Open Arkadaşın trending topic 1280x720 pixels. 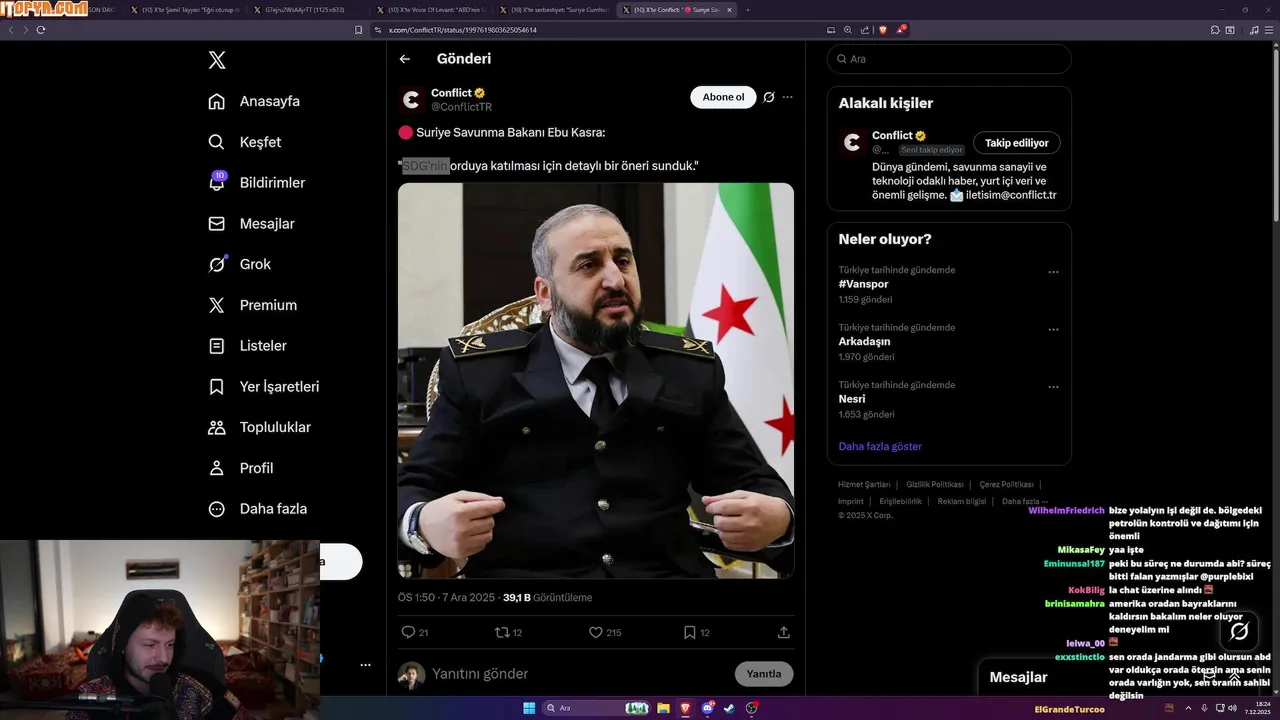[x=864, y=341]
